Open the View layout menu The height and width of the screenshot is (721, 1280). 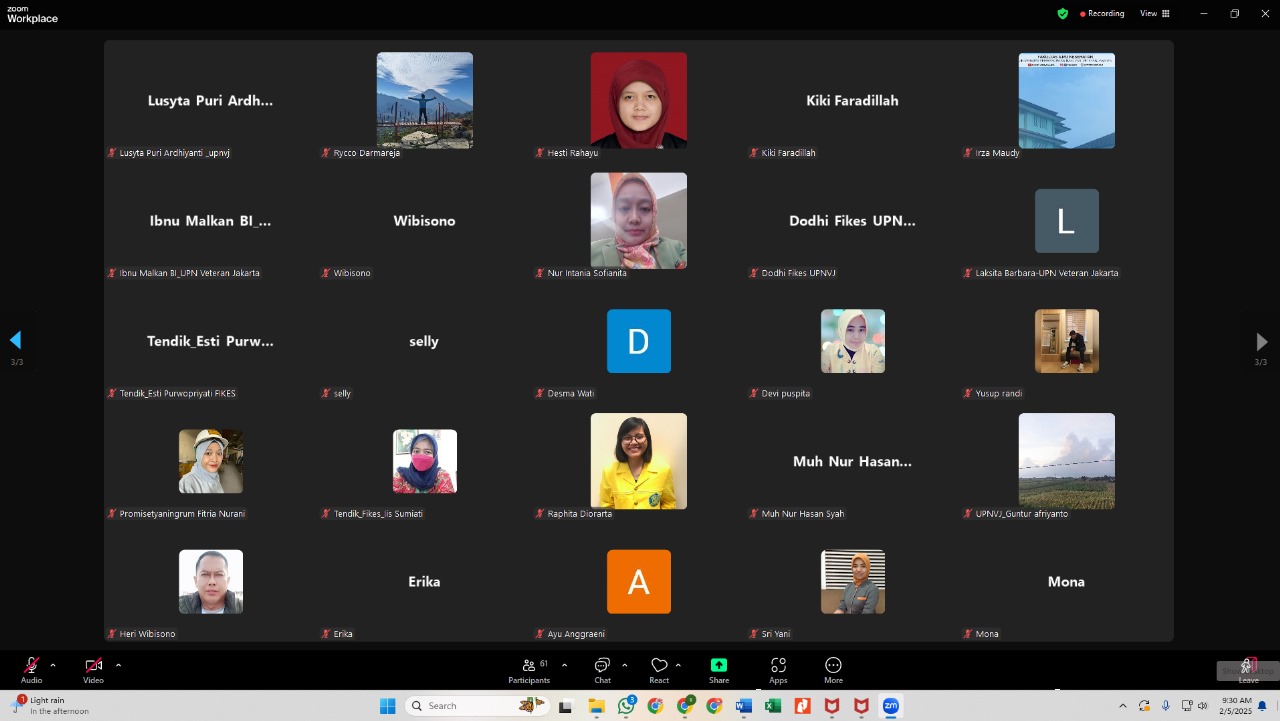[1155, 14]
